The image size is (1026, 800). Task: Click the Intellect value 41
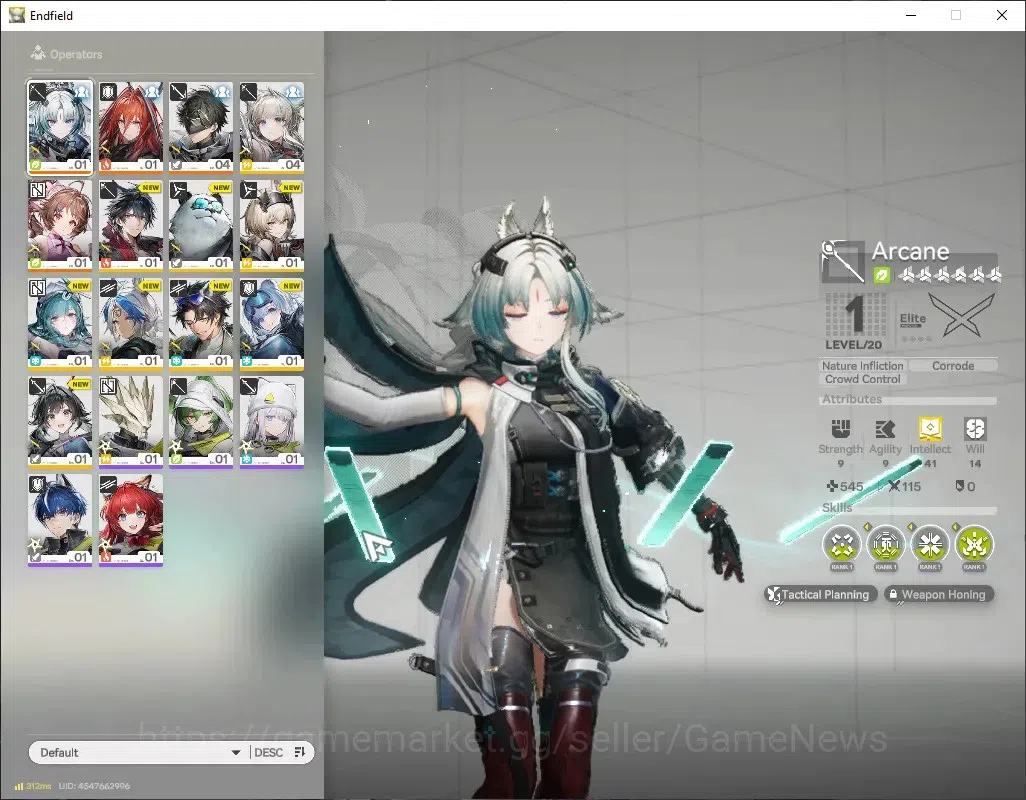tap(930, 463)
